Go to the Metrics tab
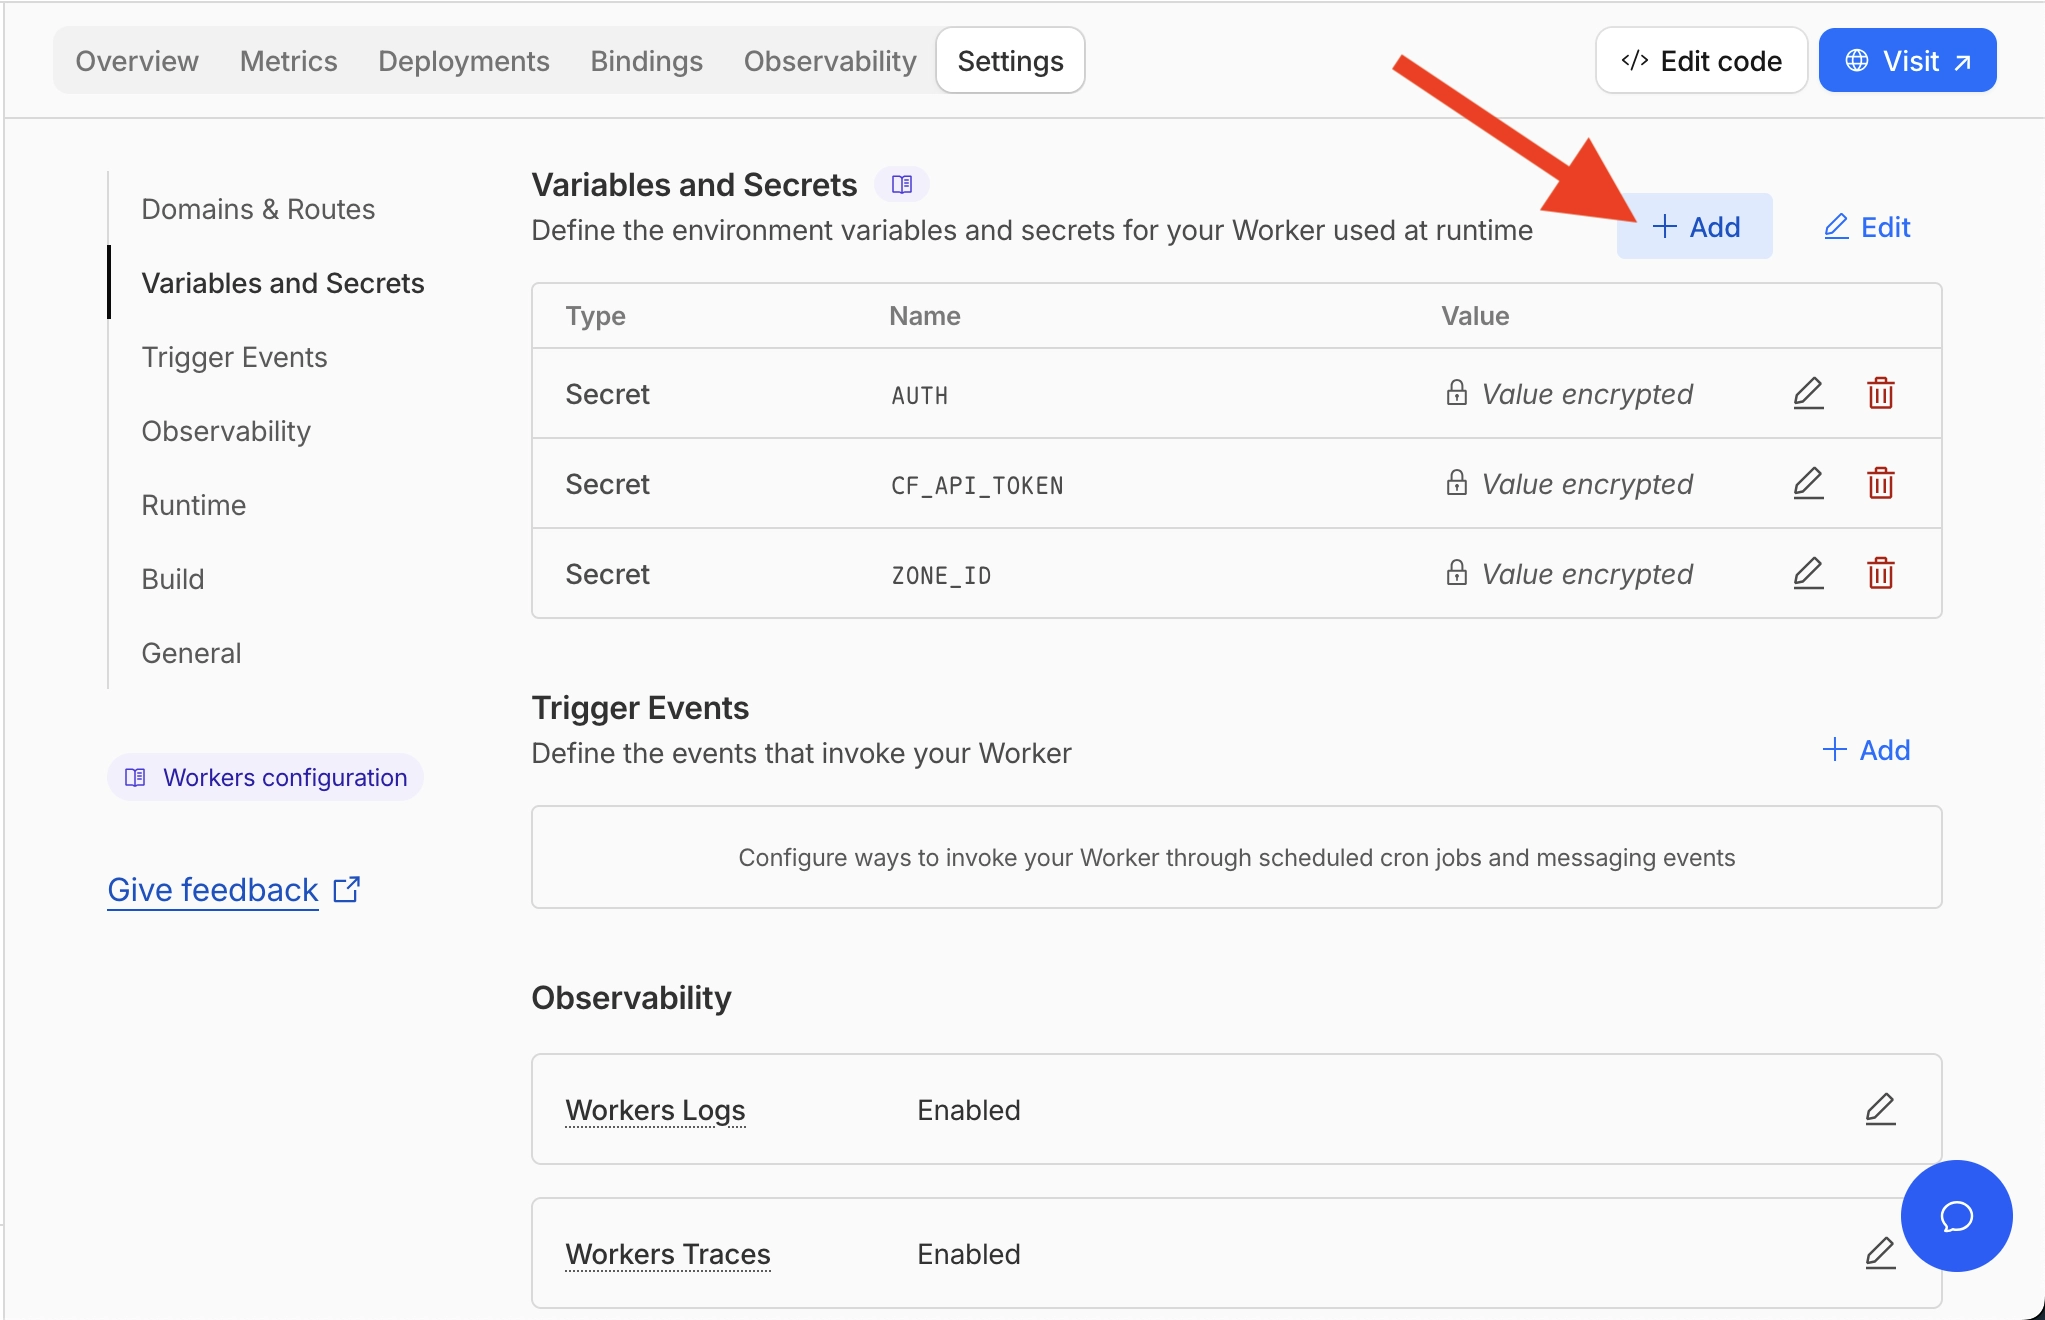2045x1320 pixels. point(288,61)
